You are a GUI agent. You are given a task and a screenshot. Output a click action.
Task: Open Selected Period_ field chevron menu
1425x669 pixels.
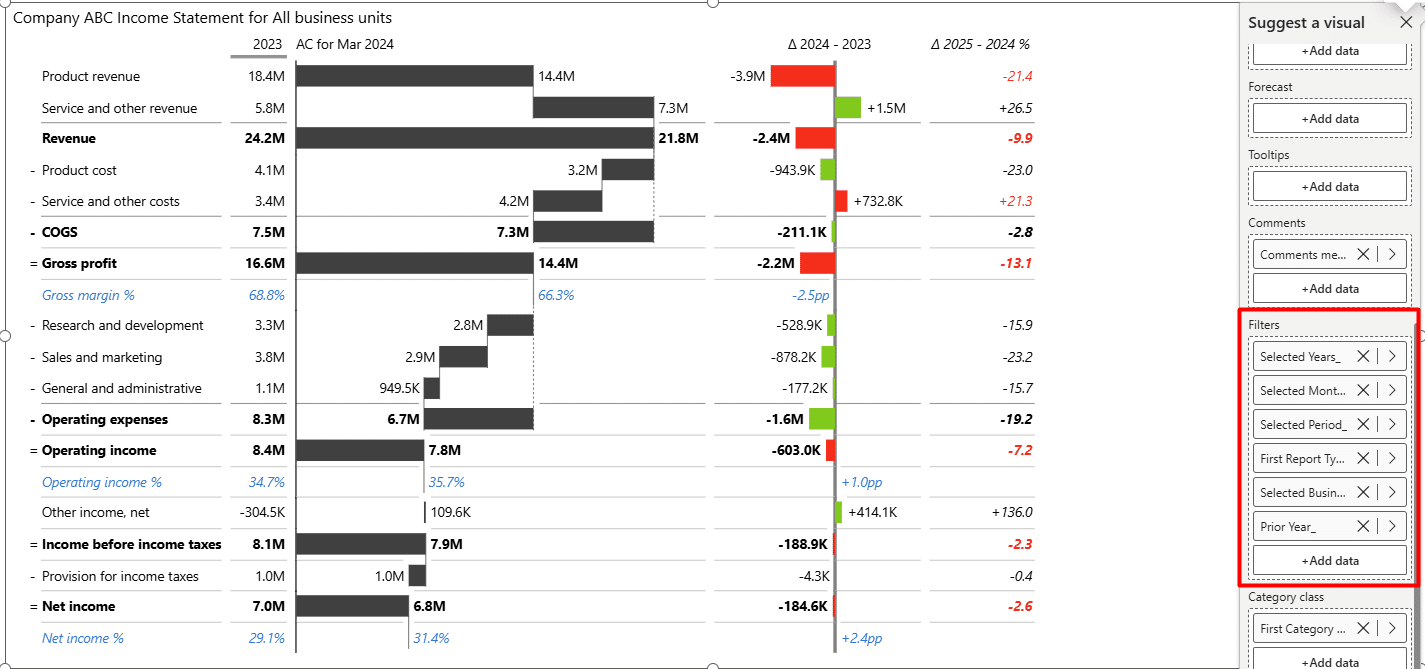[1392, 424]
